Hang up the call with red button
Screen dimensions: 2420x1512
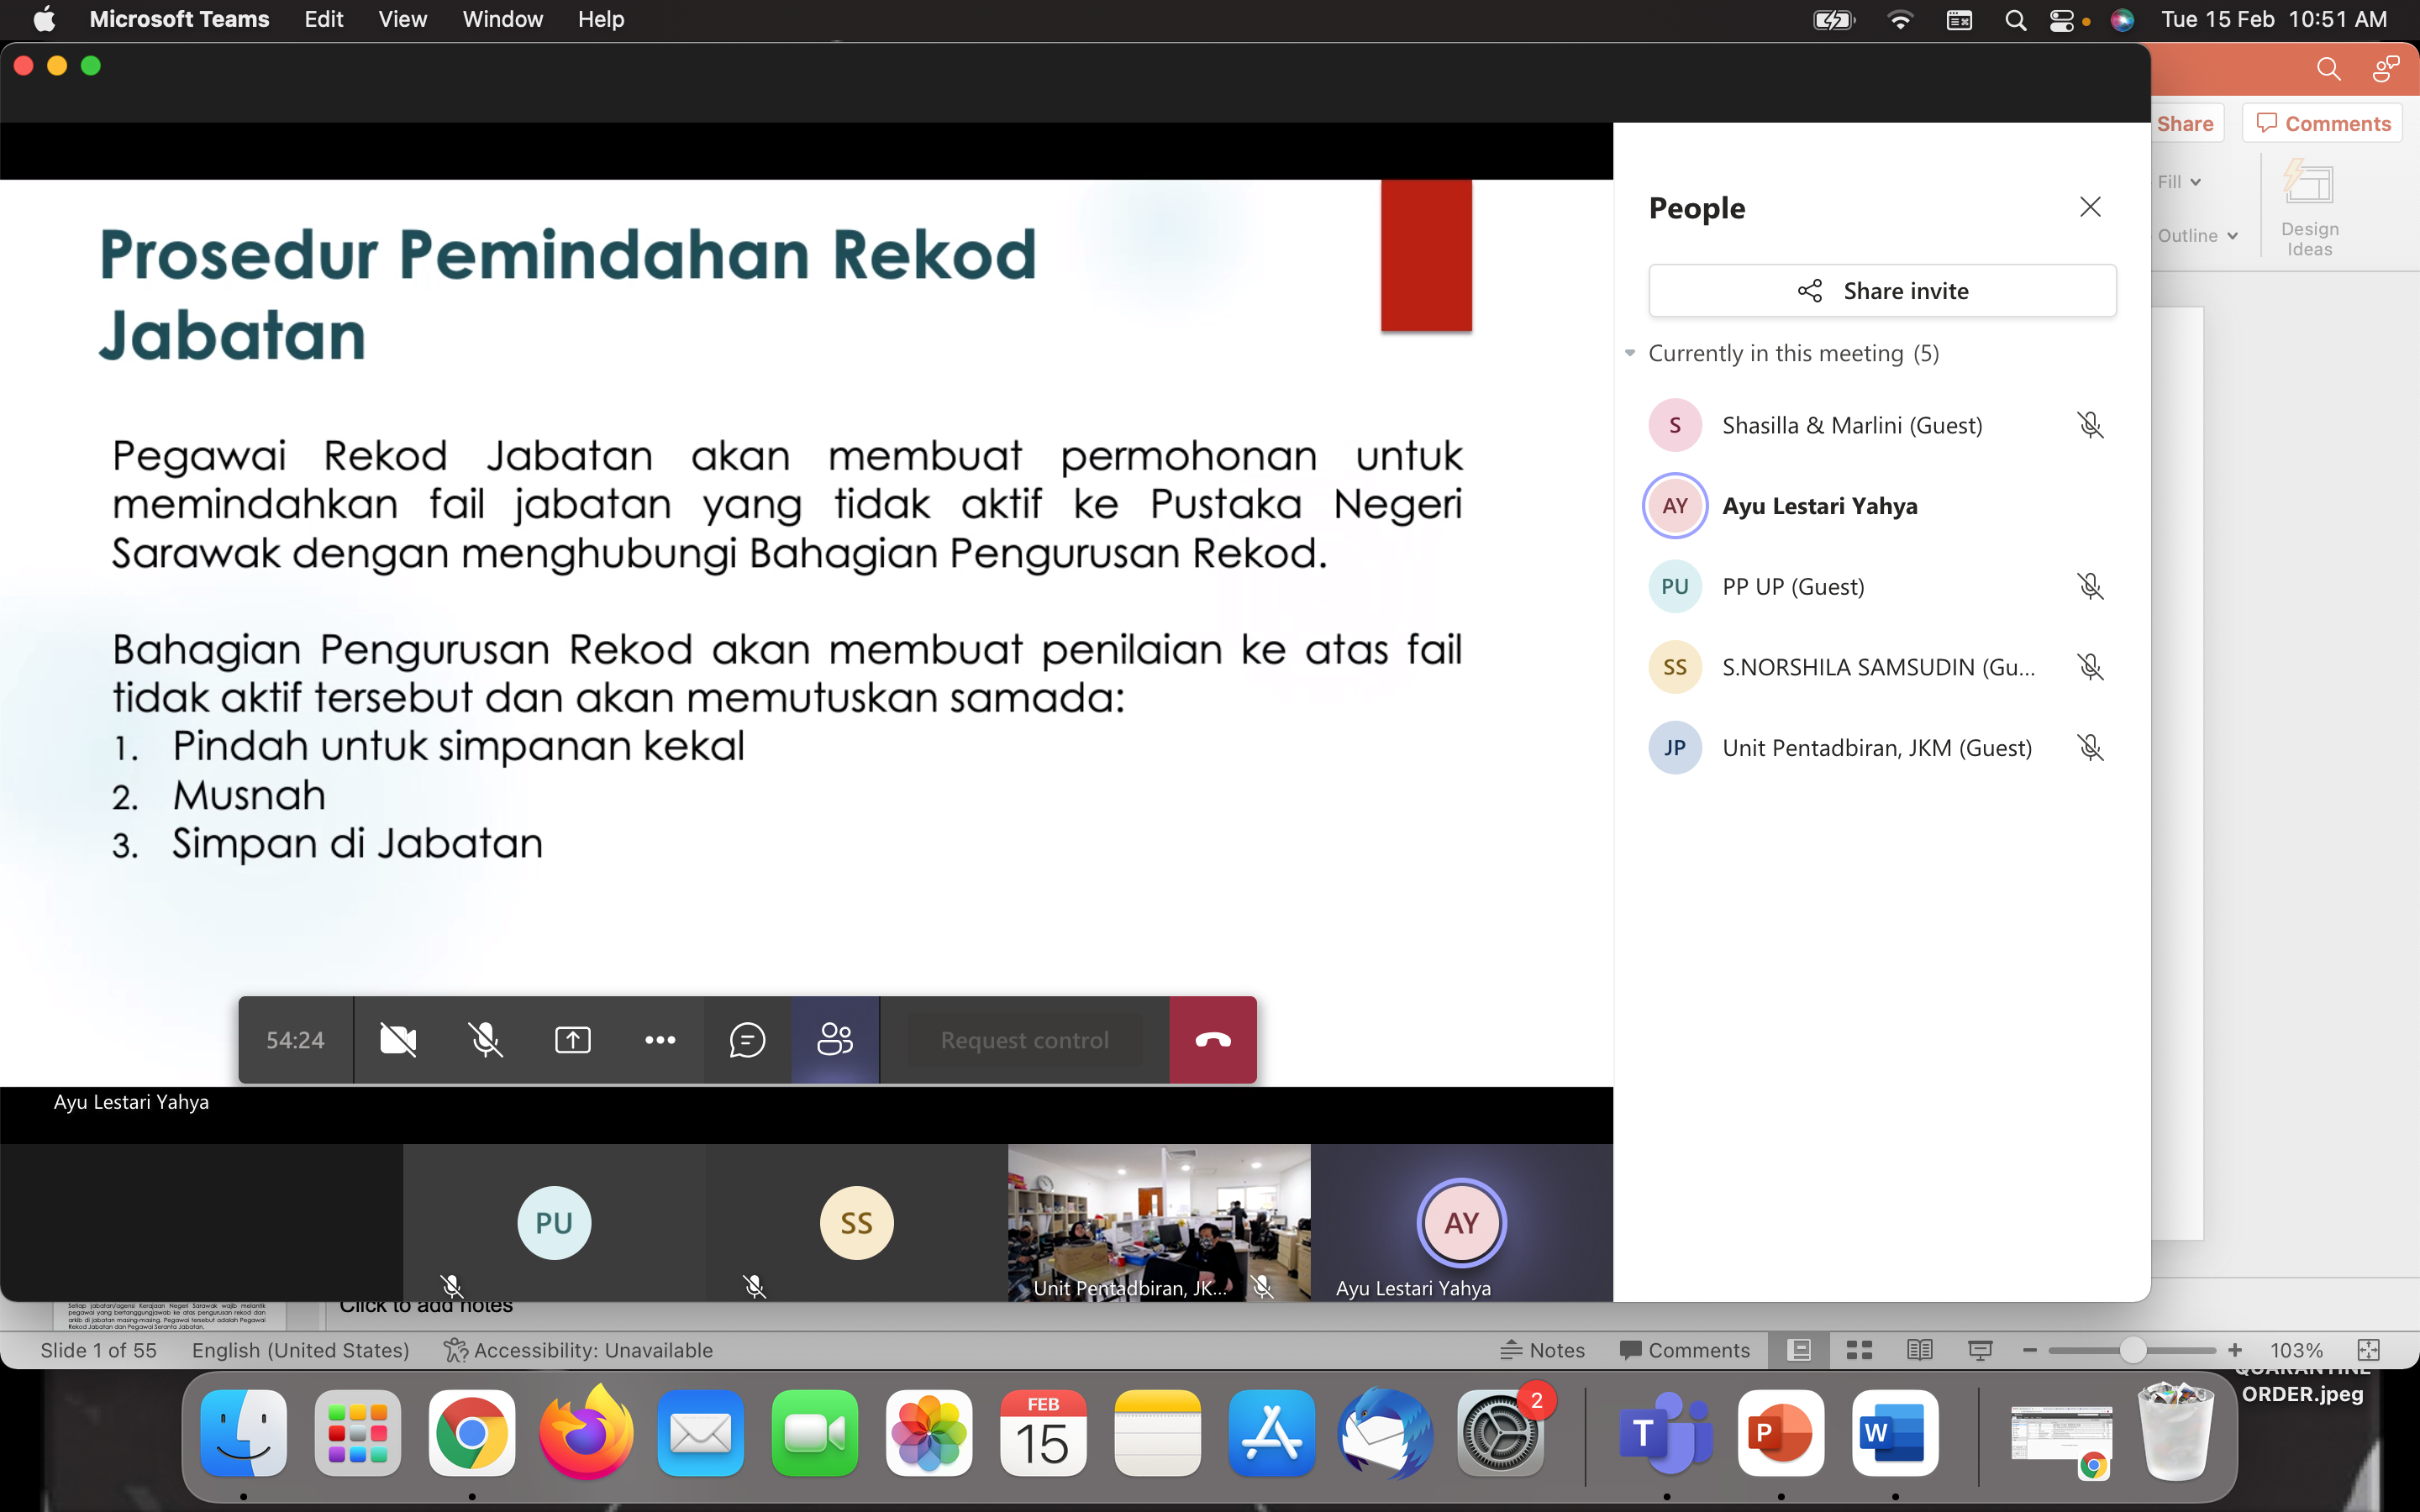1213,1040
